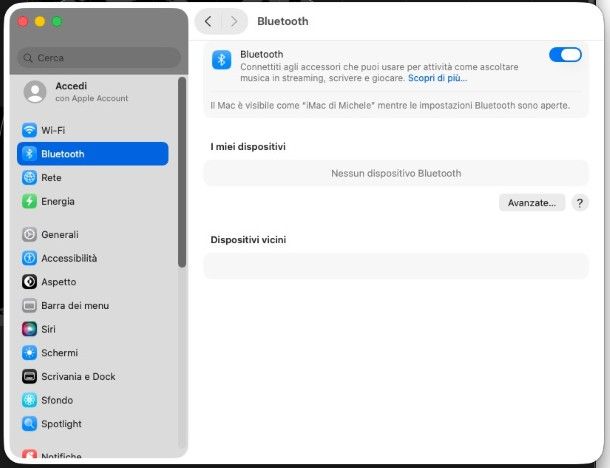The height and width of the screenshot is (468, 610).
Task: Click the Schermi icon
Action: tap(29, 353)
